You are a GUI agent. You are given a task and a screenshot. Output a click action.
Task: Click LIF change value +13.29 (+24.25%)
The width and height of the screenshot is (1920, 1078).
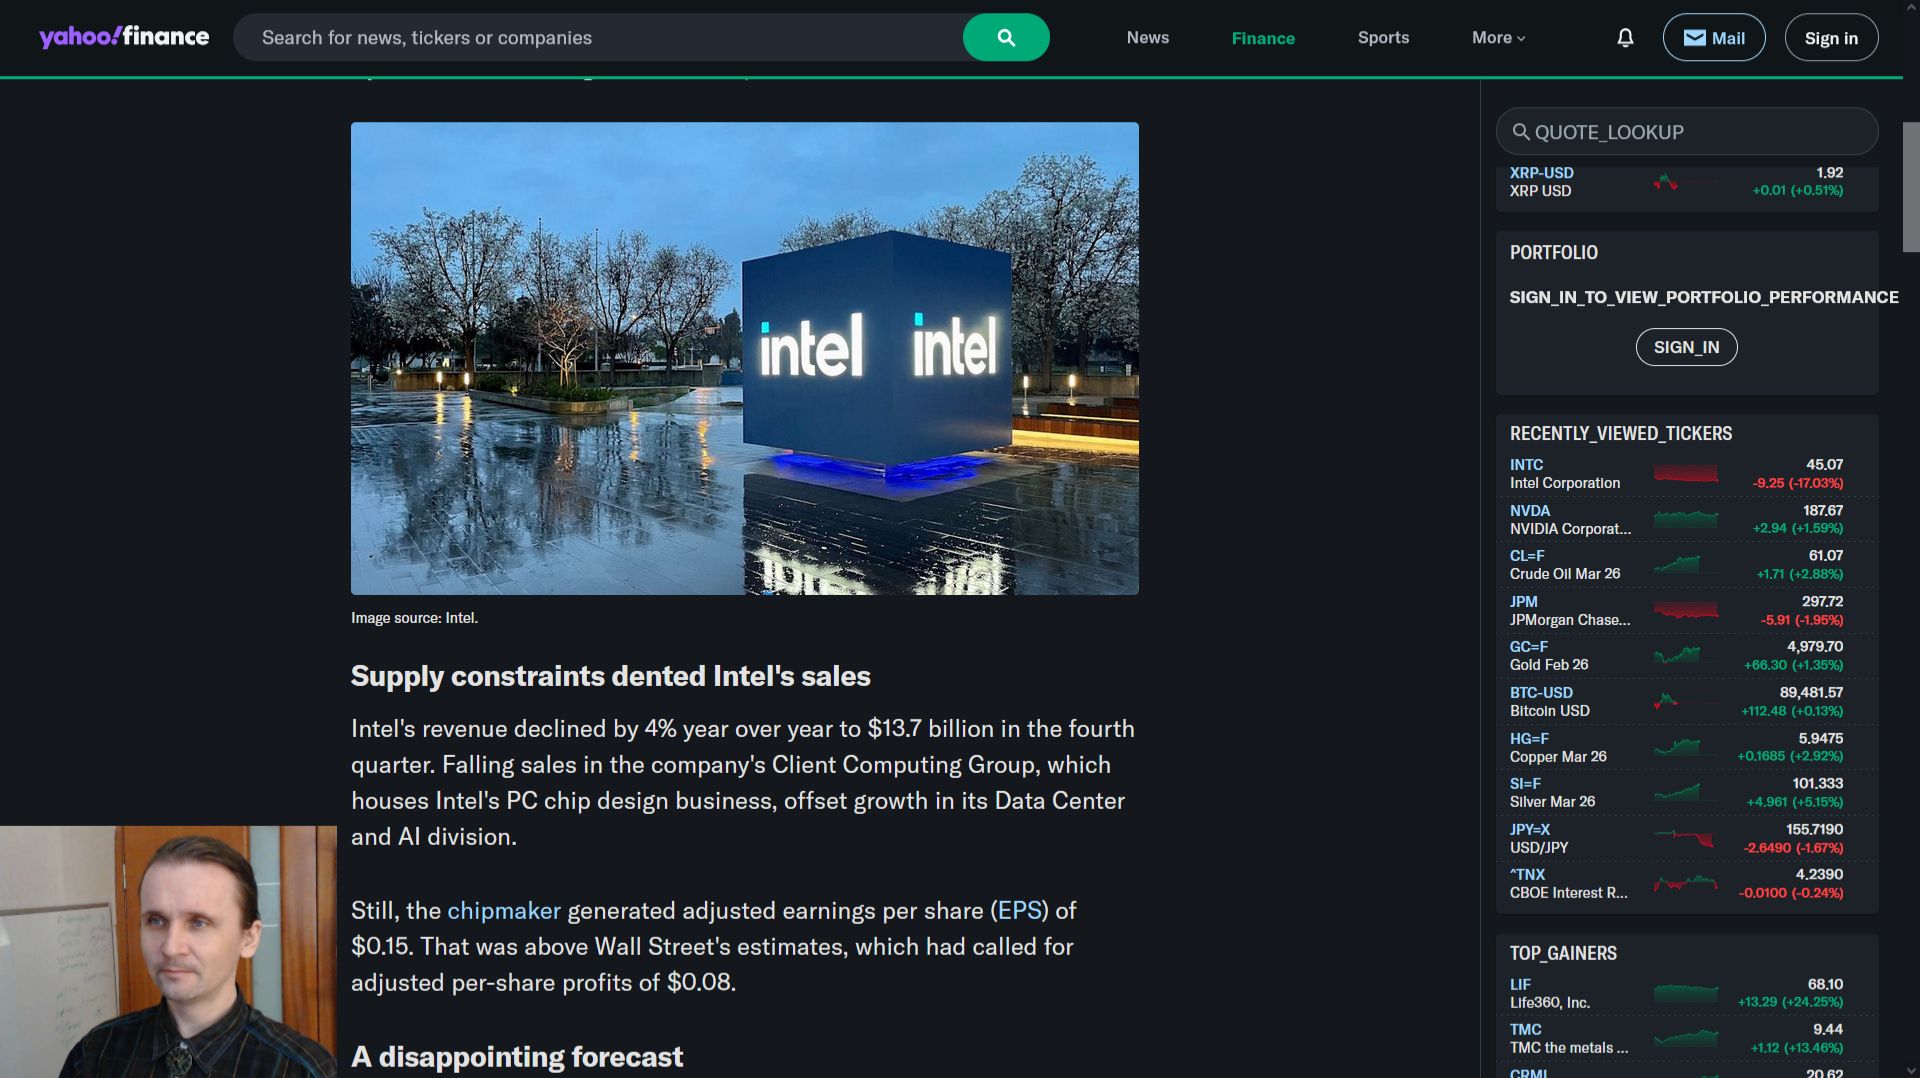pos(1790,1002)
